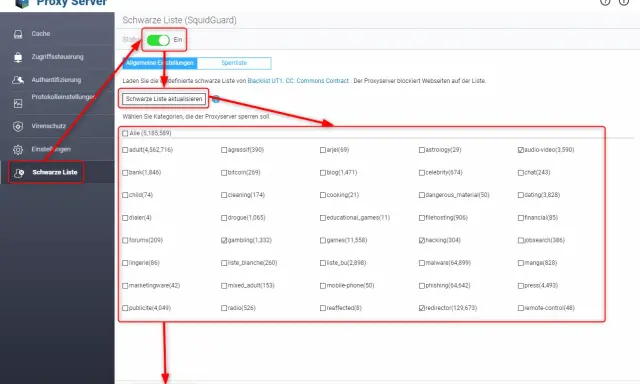Viewport: 640px width, 384px height.
Task: Open Protokolleinstellungen icon in sidebar
Action: tap(18, 103)
